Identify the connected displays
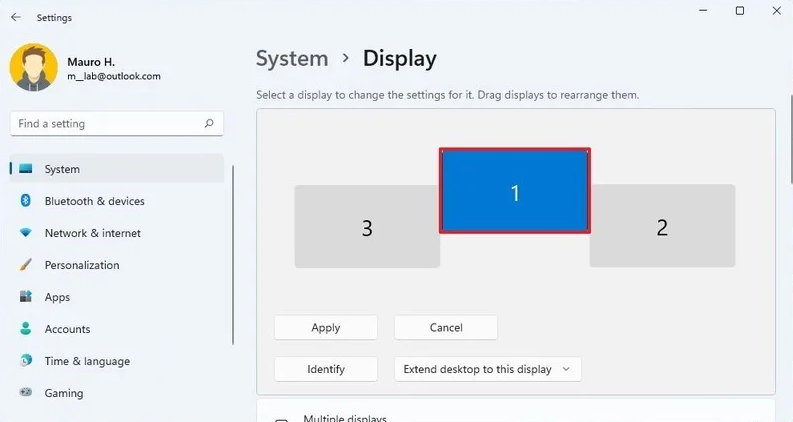793x422 pixels. 326,369
